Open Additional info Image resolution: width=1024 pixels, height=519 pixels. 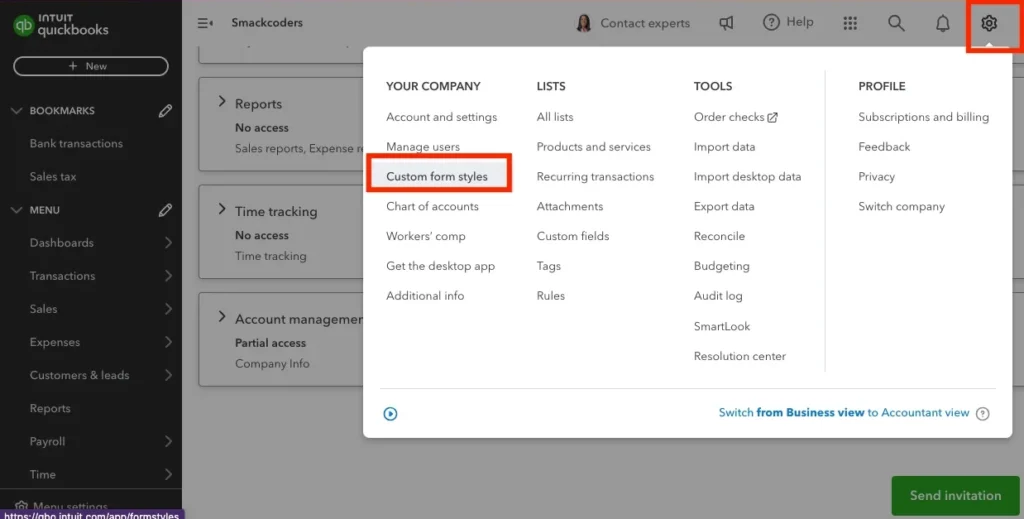click(x=425, y=296)
